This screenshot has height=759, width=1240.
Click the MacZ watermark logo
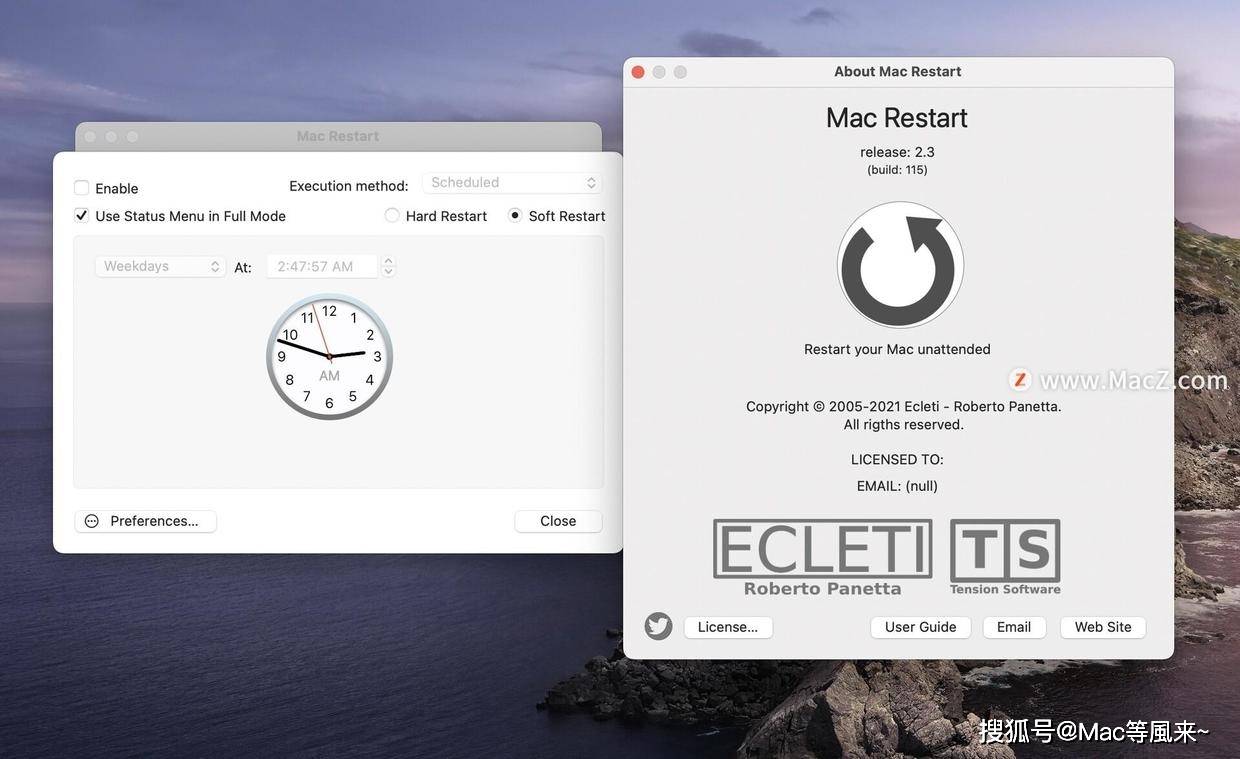point(1019,380)
